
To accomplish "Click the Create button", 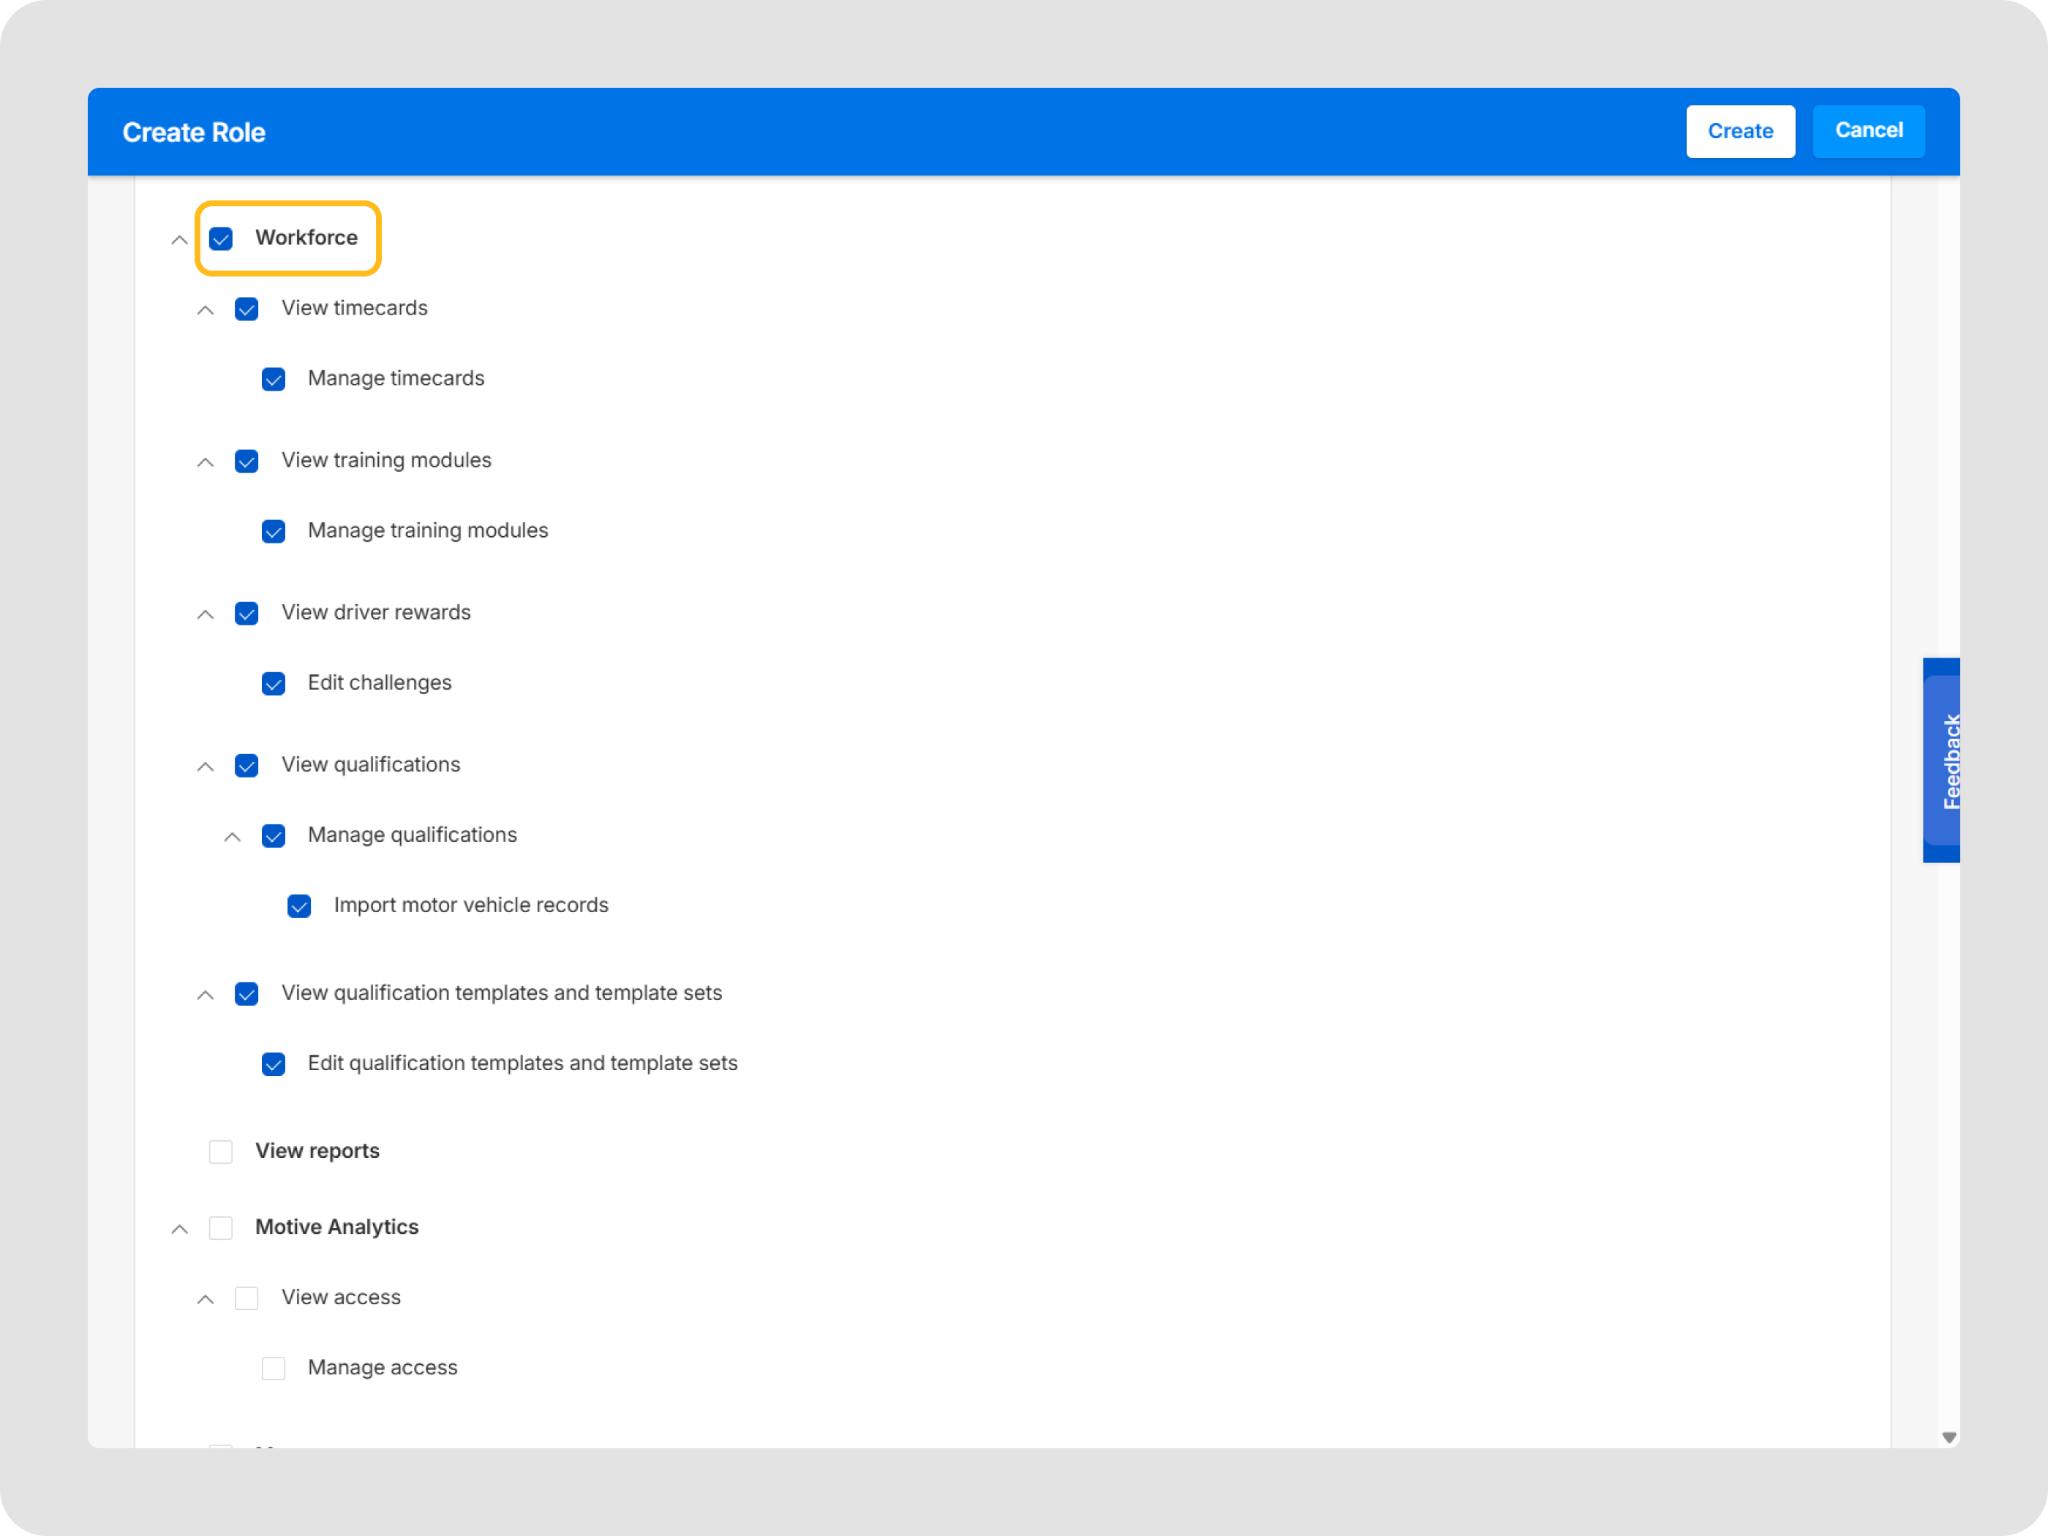I will [1740, 131].
